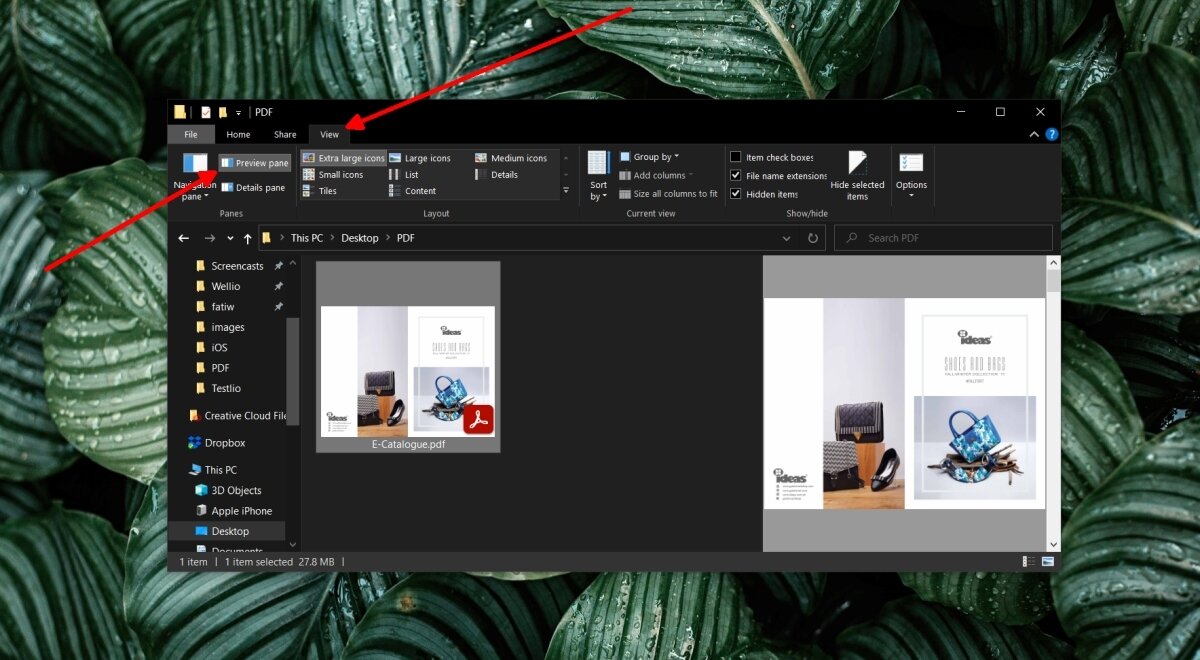Open the Options button in ribbon
The image size is (1200, 660).
pos(911,172)
